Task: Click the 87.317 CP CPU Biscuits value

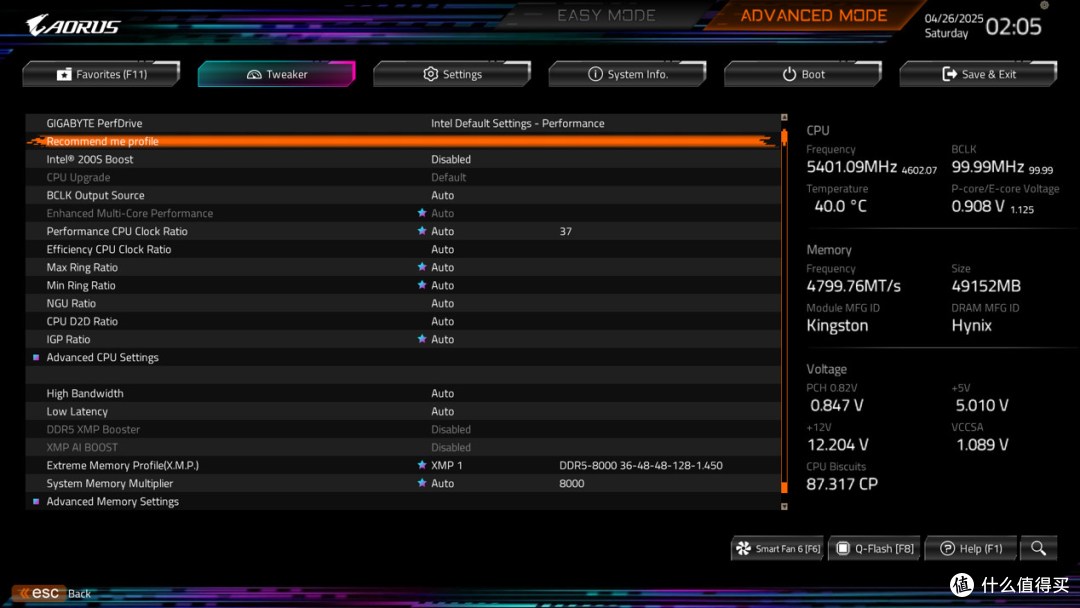Action: (x=842, y=483)
